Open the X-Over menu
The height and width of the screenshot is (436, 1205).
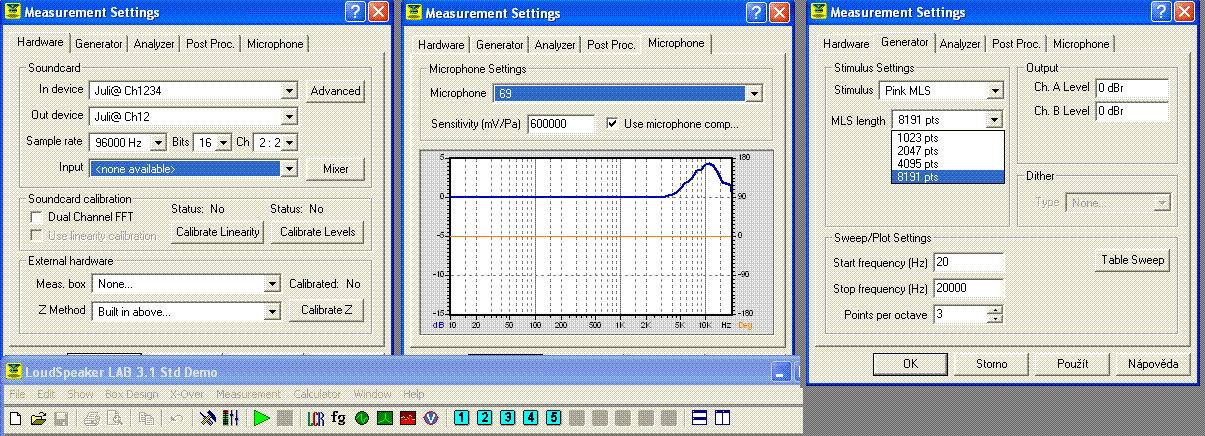coord(187,394)
